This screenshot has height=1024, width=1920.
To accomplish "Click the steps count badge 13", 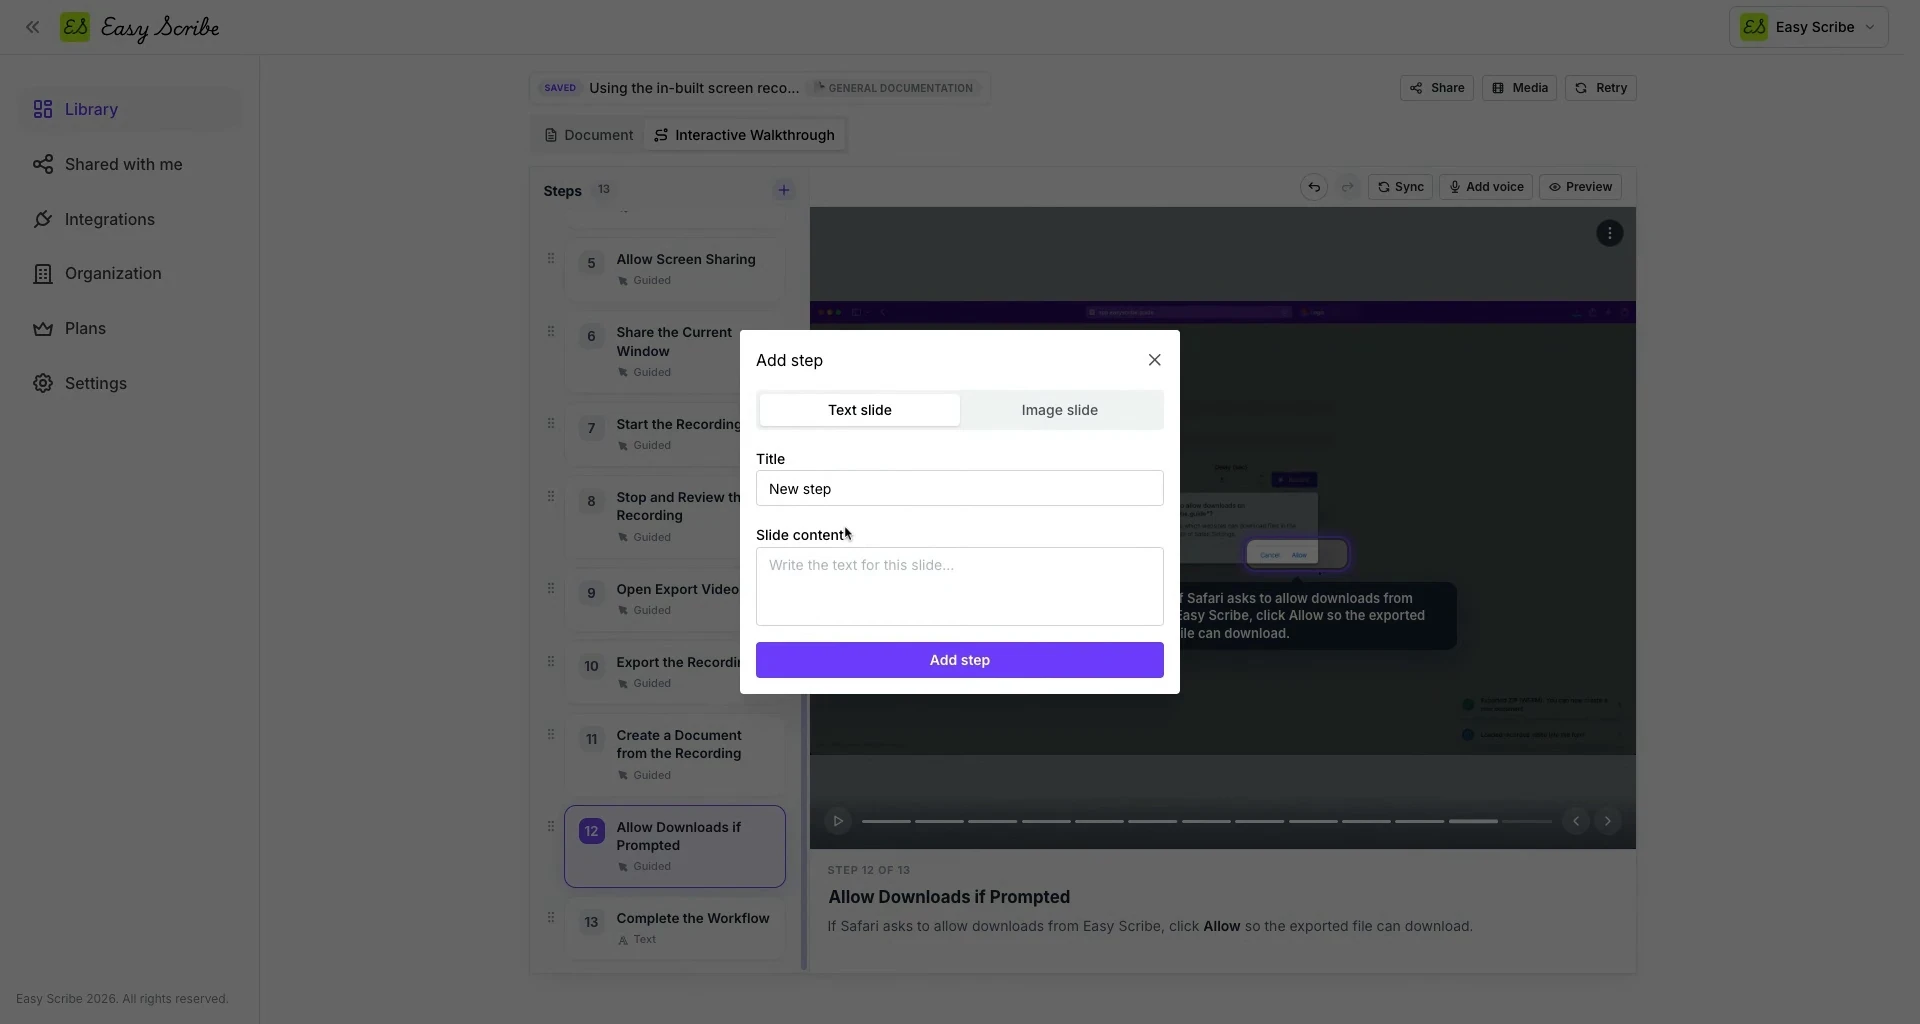I will (603, 189).
